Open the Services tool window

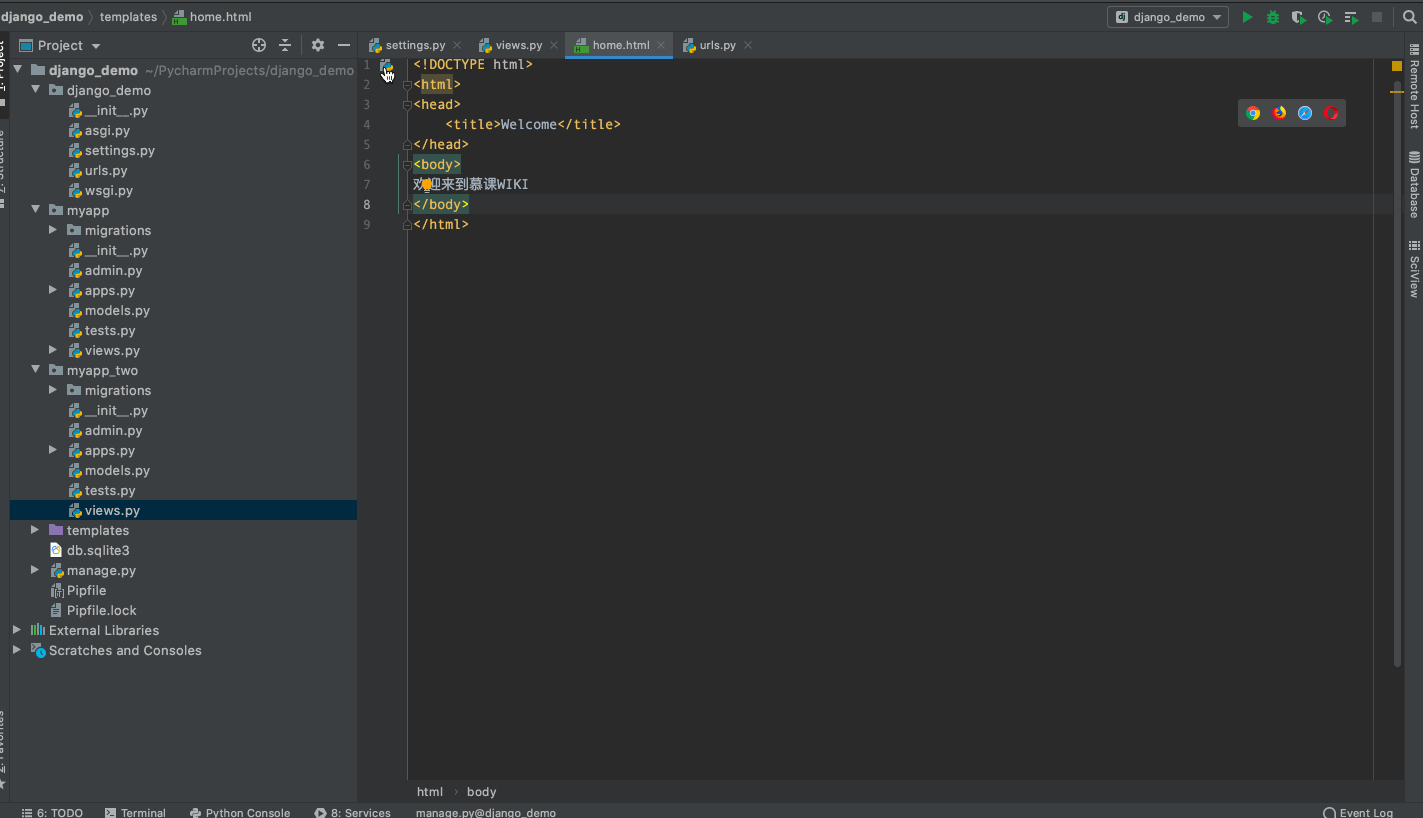coord(352,812)
